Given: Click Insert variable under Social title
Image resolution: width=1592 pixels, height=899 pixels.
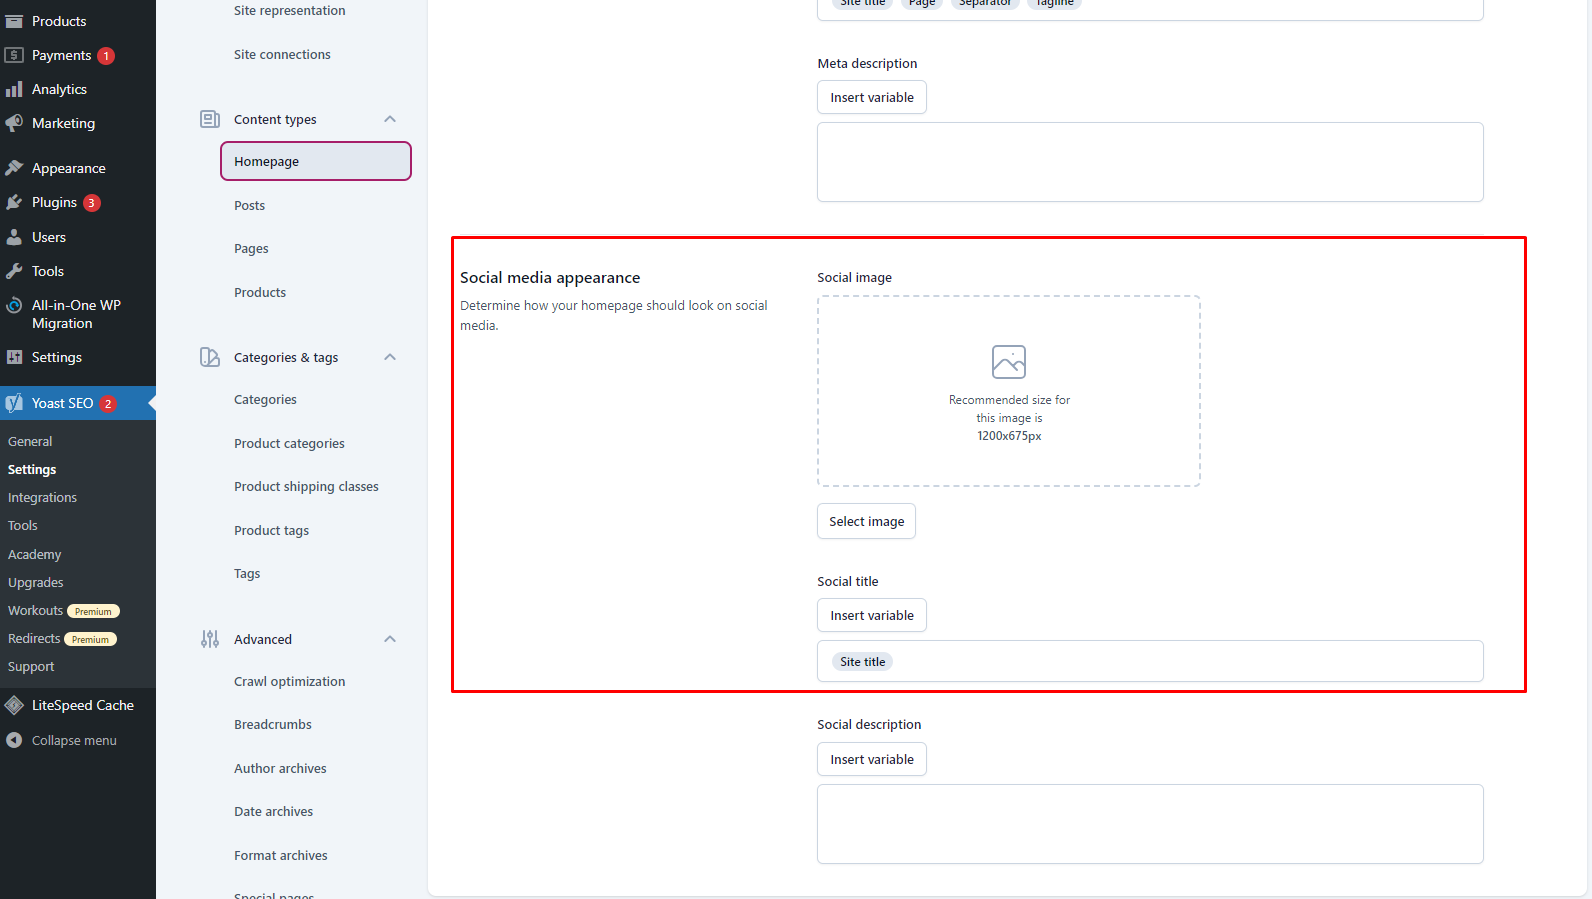Looking at the screenshot, I should coord(871,615).
